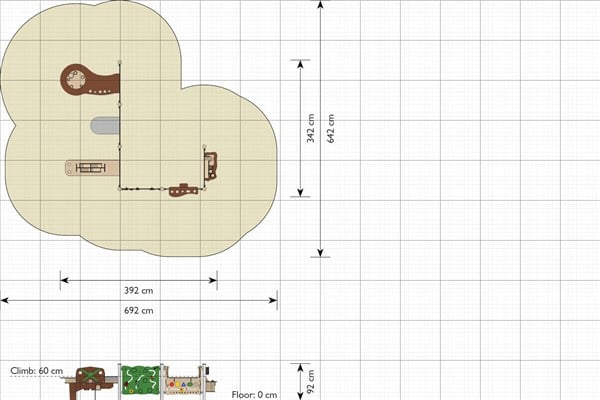Image resolution: width=600 pixels, height=400 pixels.
Task: Select the brown round climbing platform
Action: tap(90, 80)
